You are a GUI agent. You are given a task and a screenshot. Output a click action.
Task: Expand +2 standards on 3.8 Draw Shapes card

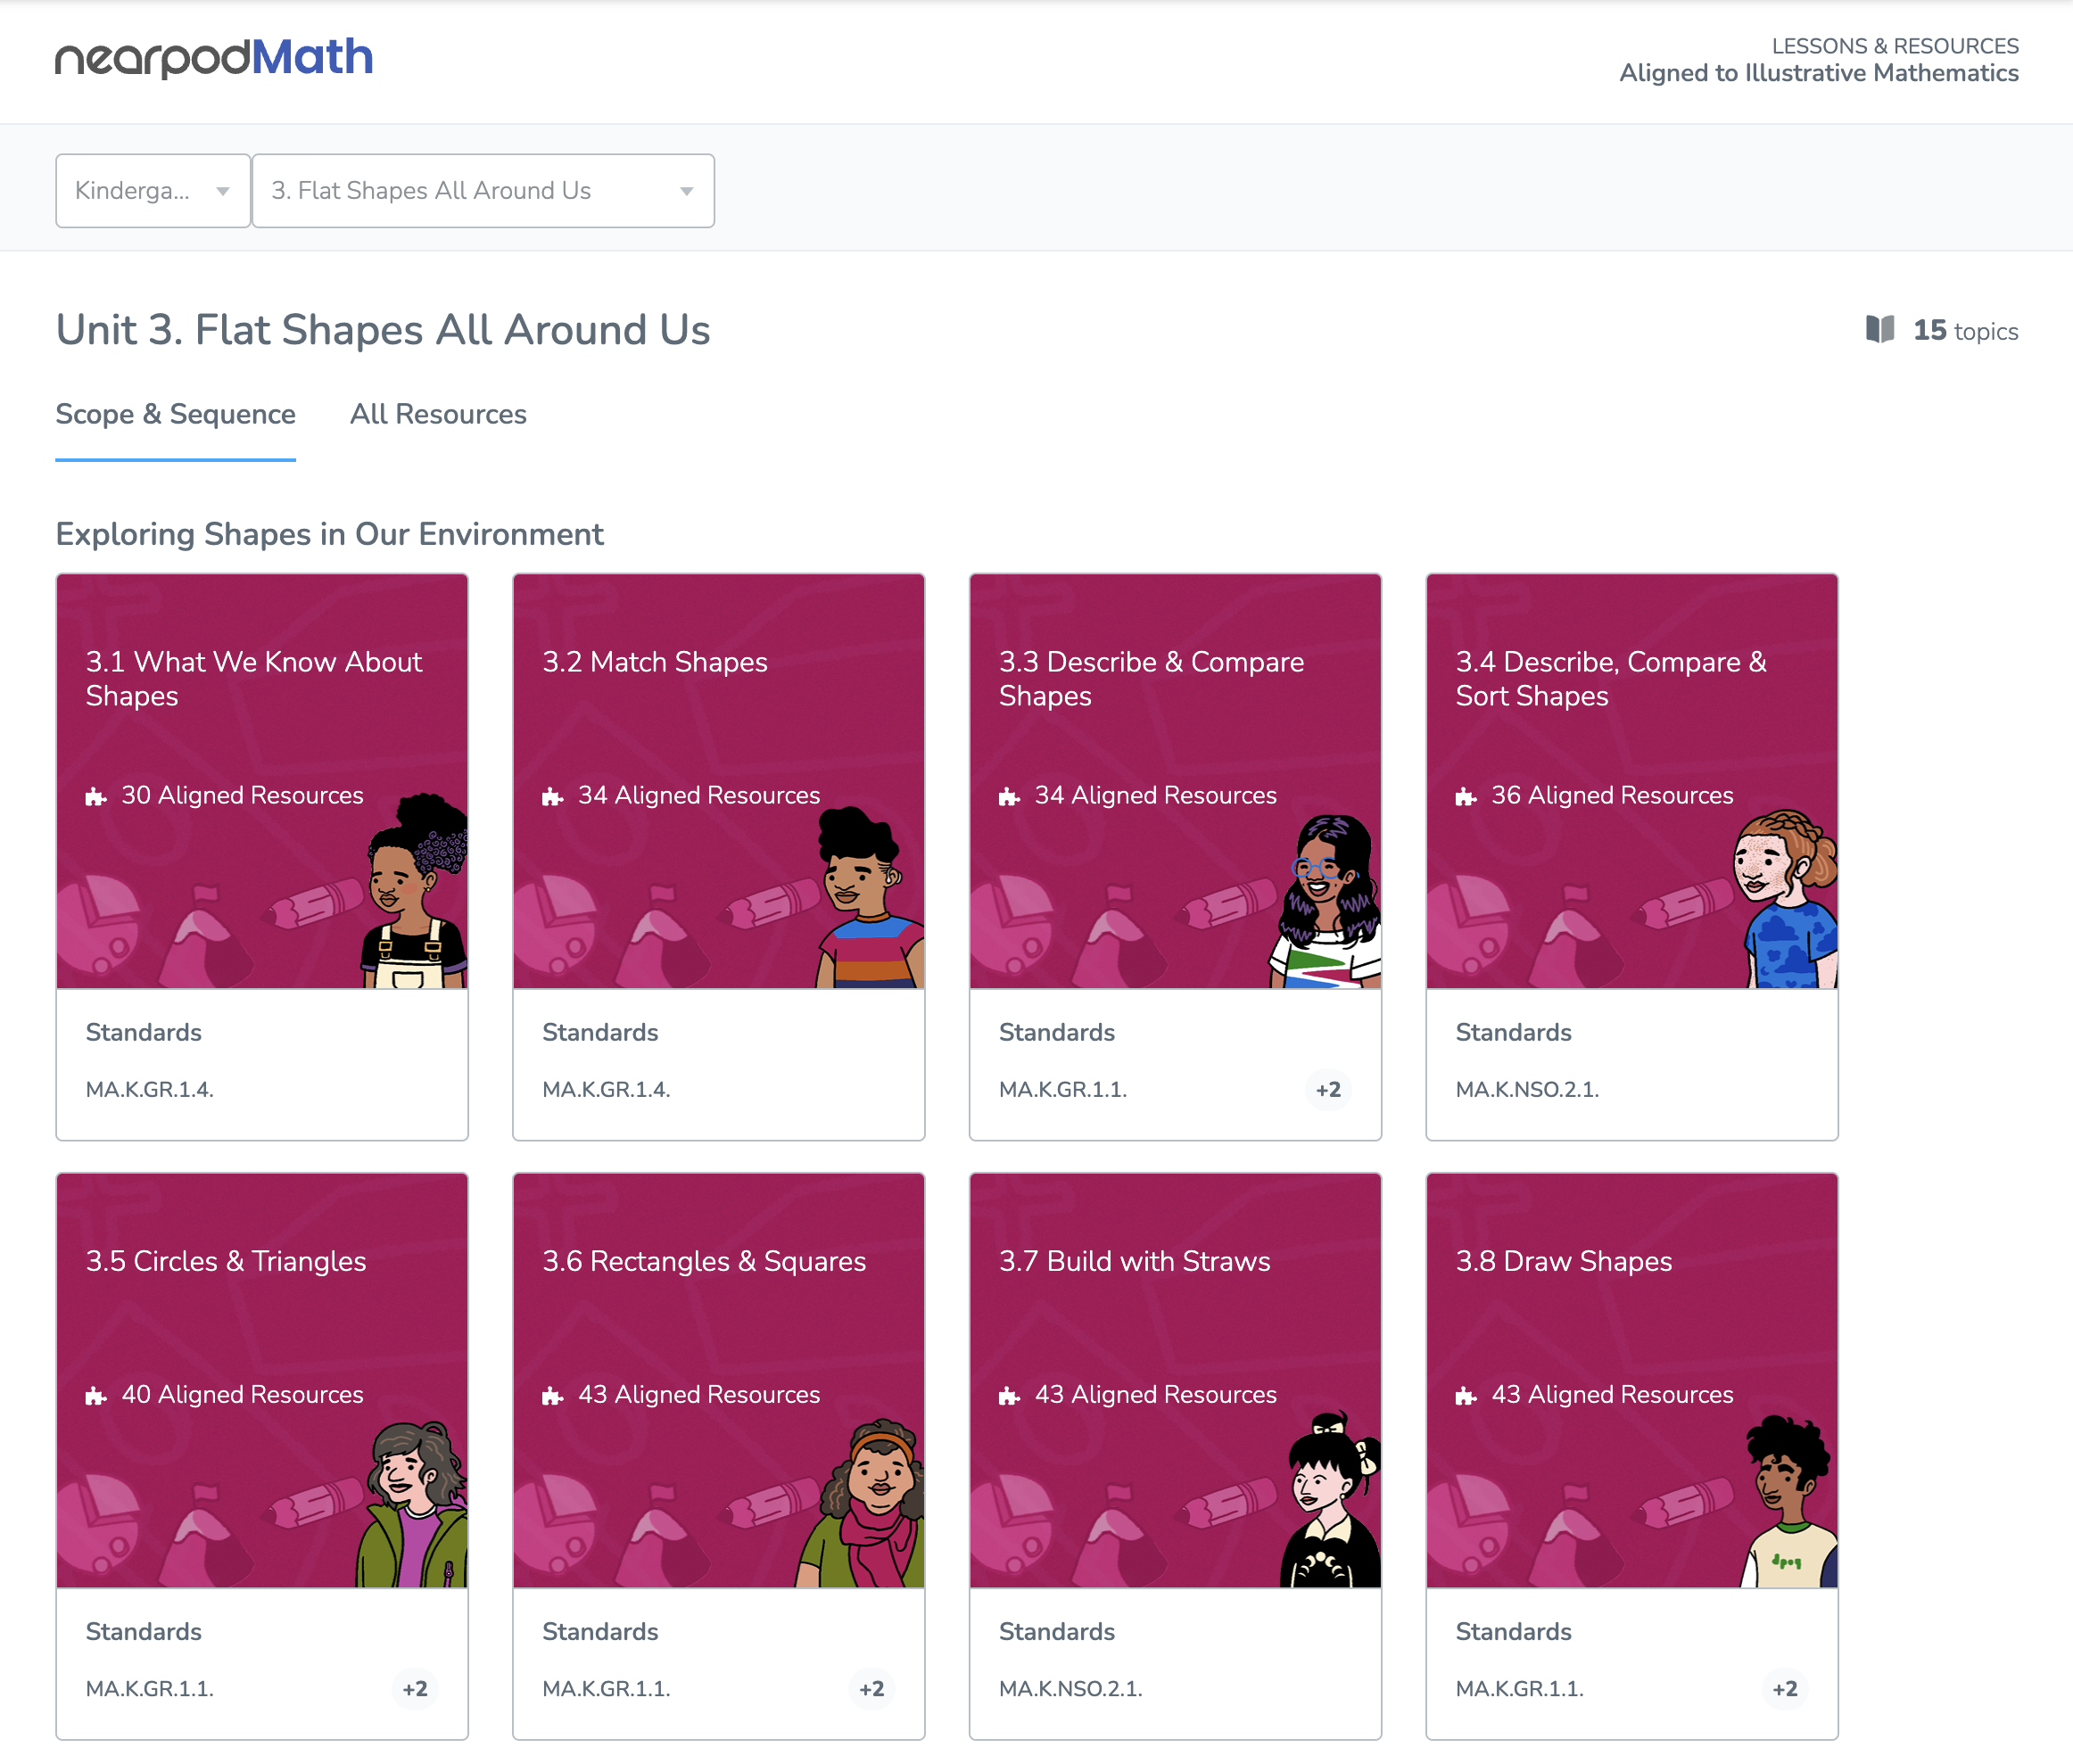(1785, 1689)
